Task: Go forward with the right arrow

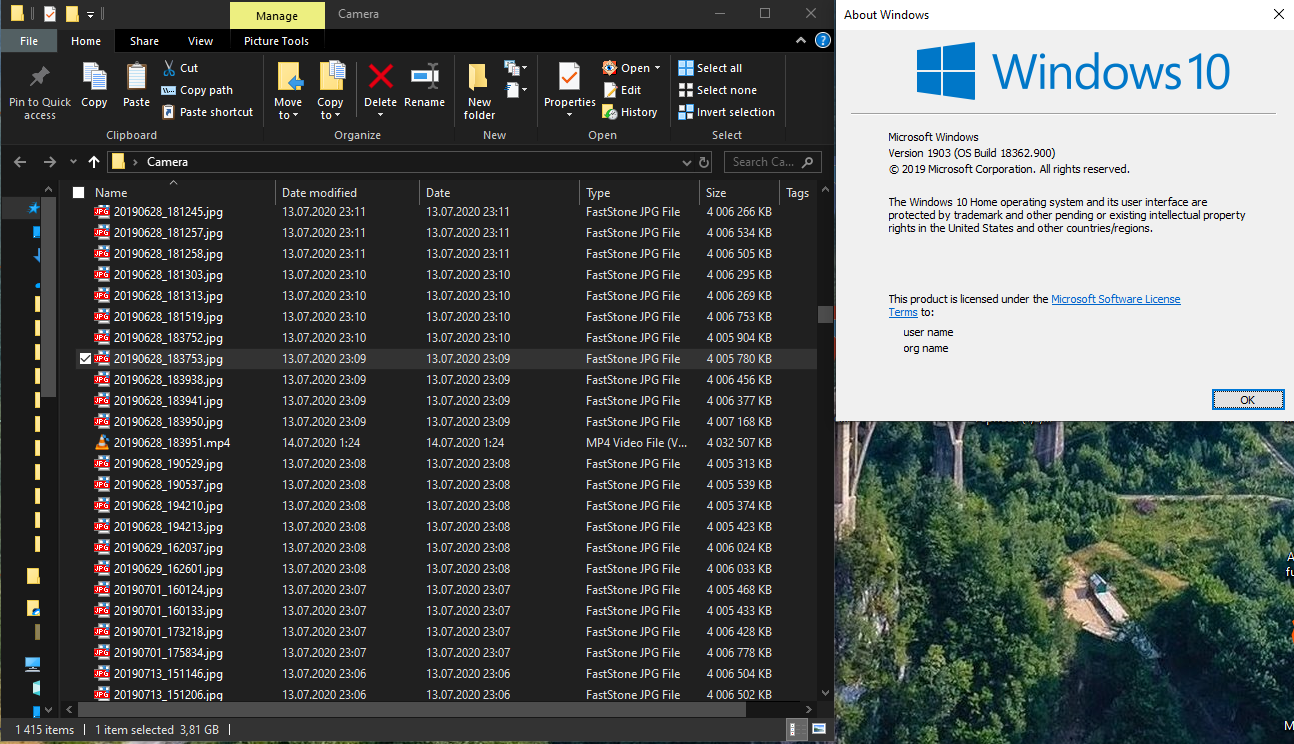Action: pyautogui.click(x=49, y=162)
